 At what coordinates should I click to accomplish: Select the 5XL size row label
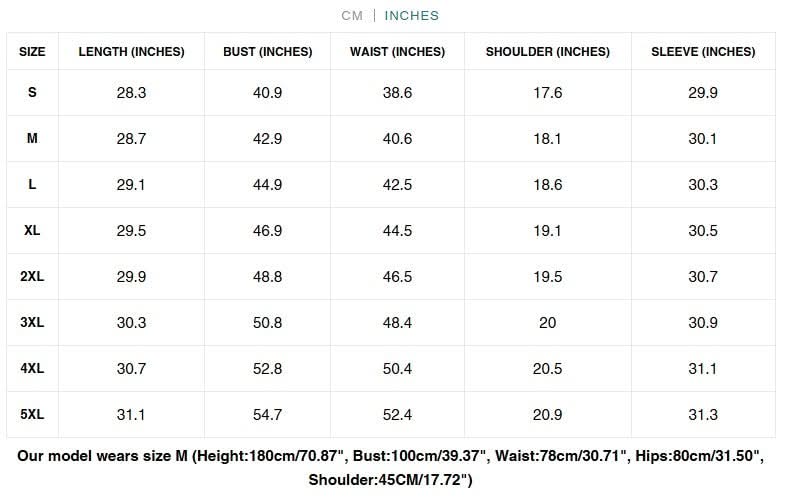point(32,415)
